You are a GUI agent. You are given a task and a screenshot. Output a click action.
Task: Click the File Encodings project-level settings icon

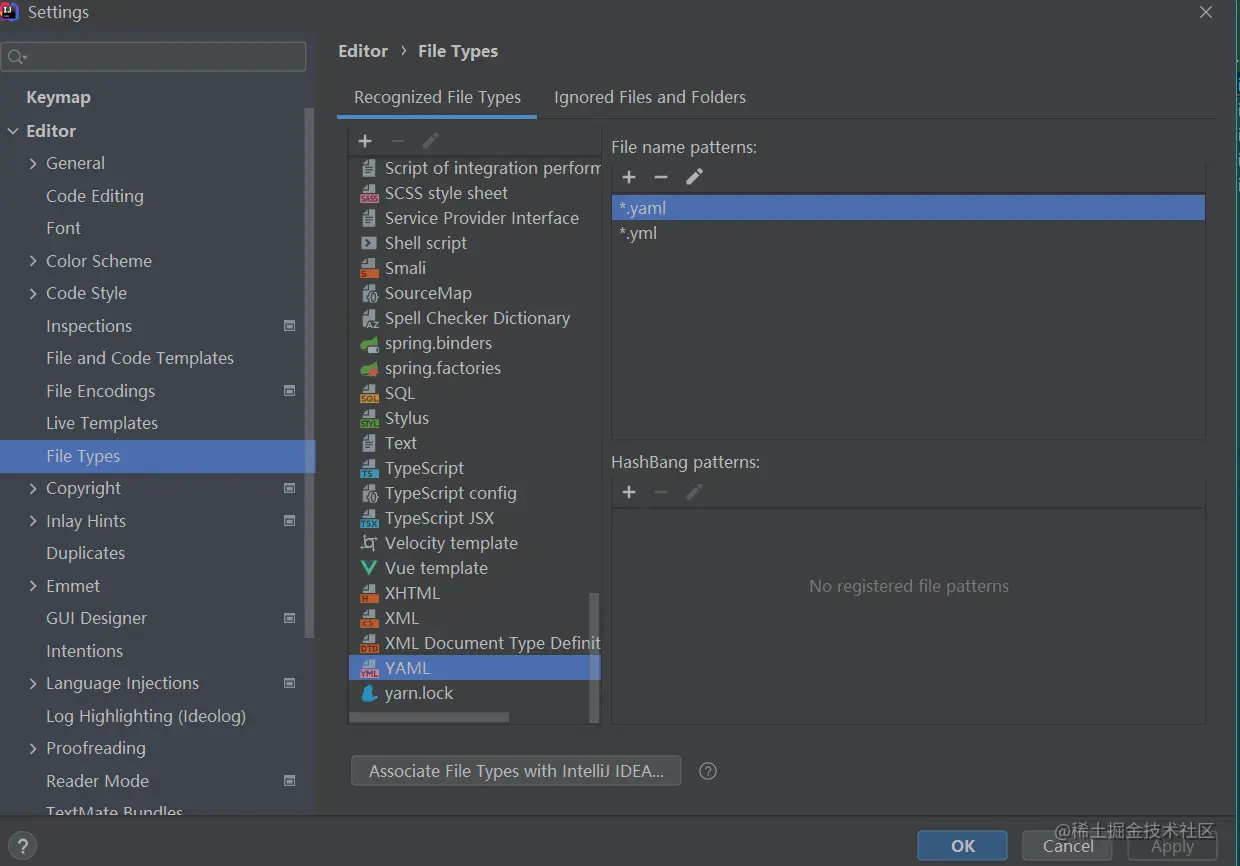[x=290, y=391]
